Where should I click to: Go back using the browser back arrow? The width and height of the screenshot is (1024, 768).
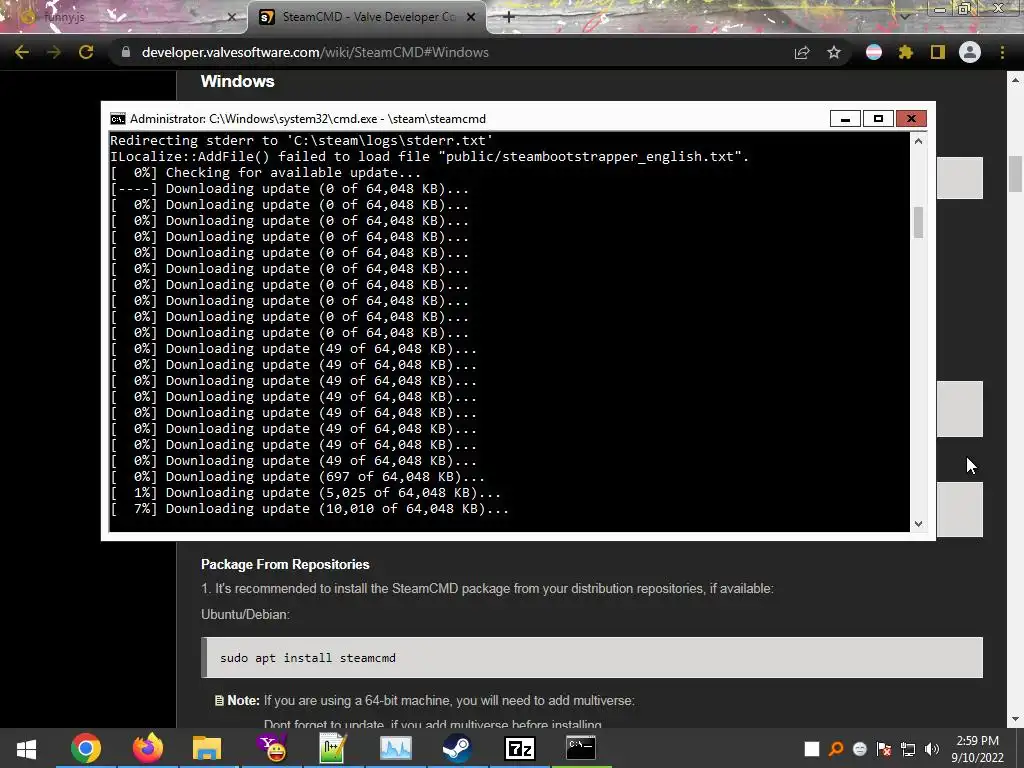(22, 52)
